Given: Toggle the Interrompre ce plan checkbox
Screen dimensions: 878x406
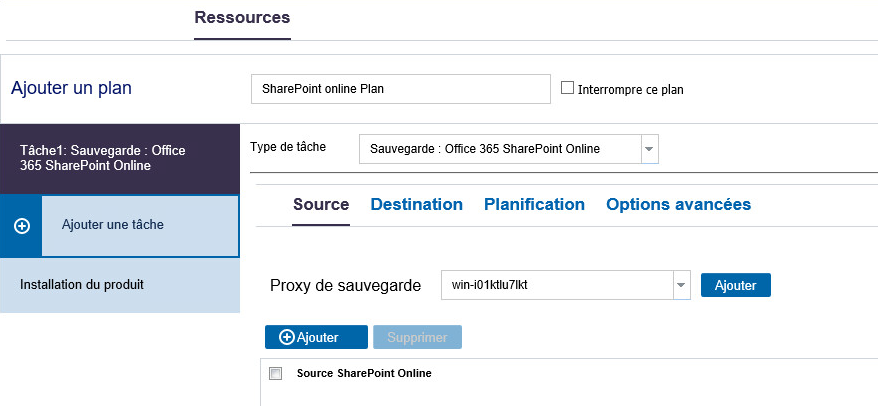Looking at the screenshot, I should [x=567, y=88].
